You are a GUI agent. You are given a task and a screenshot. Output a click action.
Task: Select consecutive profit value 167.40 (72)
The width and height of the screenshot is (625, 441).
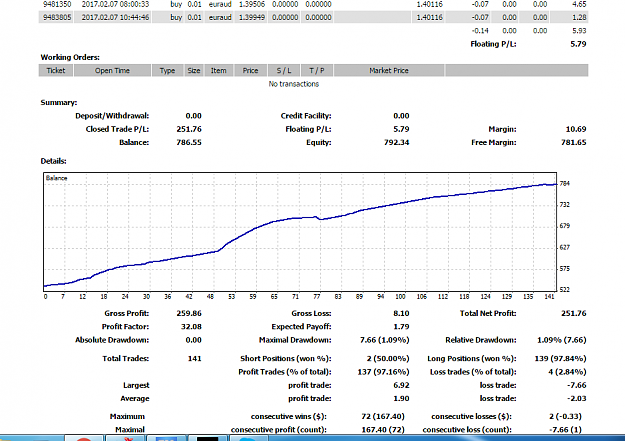pyautogui.click(x=383, y=430)
